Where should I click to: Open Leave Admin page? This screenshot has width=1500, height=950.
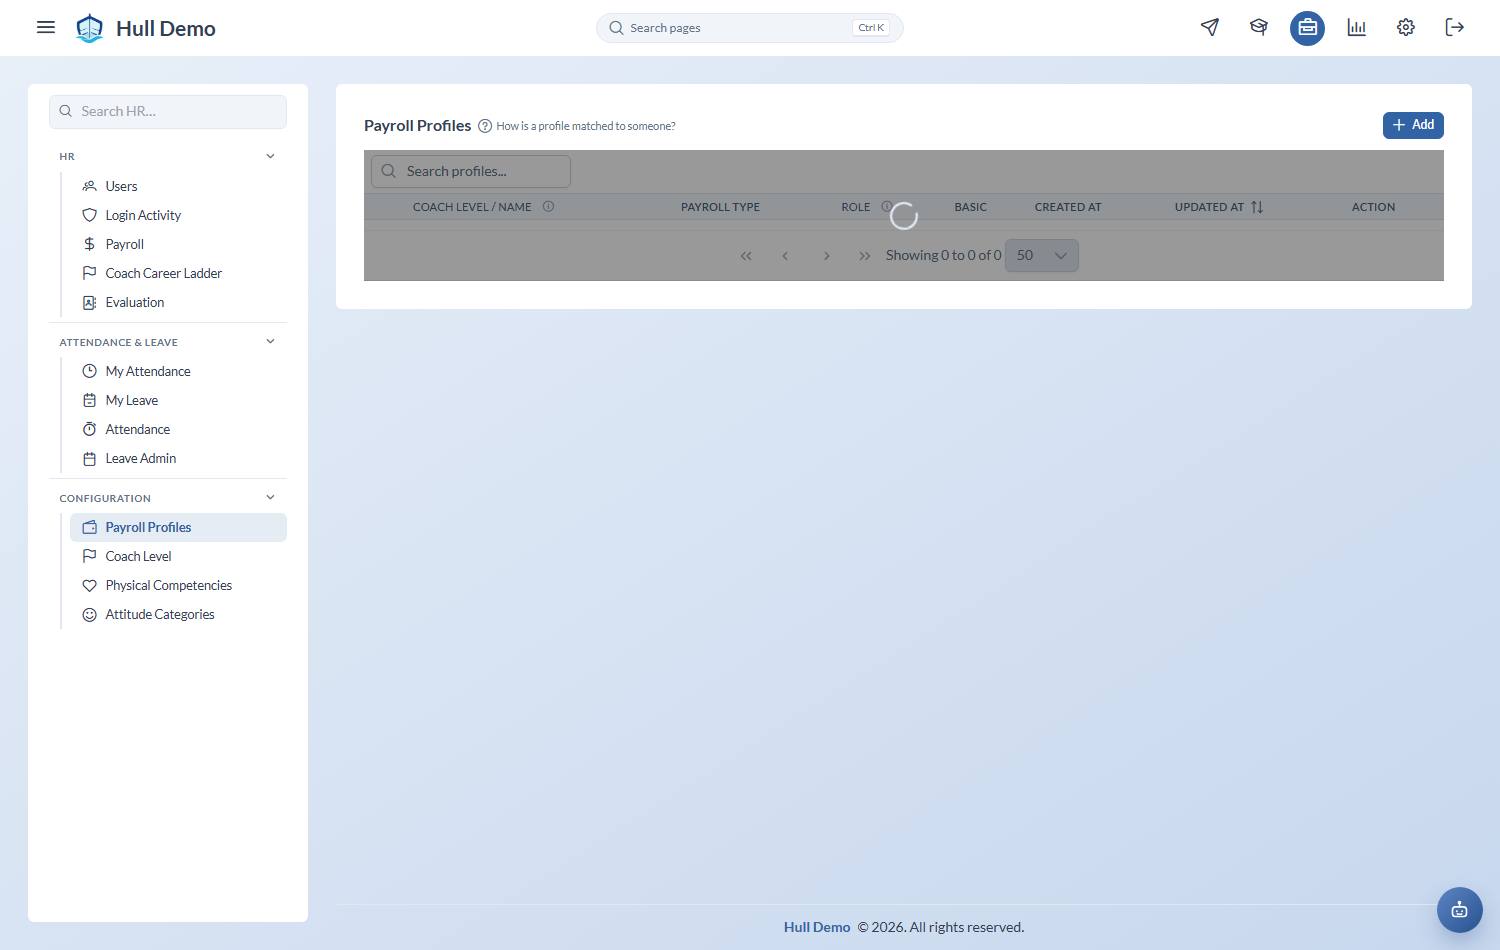click(x=178, y=458)
